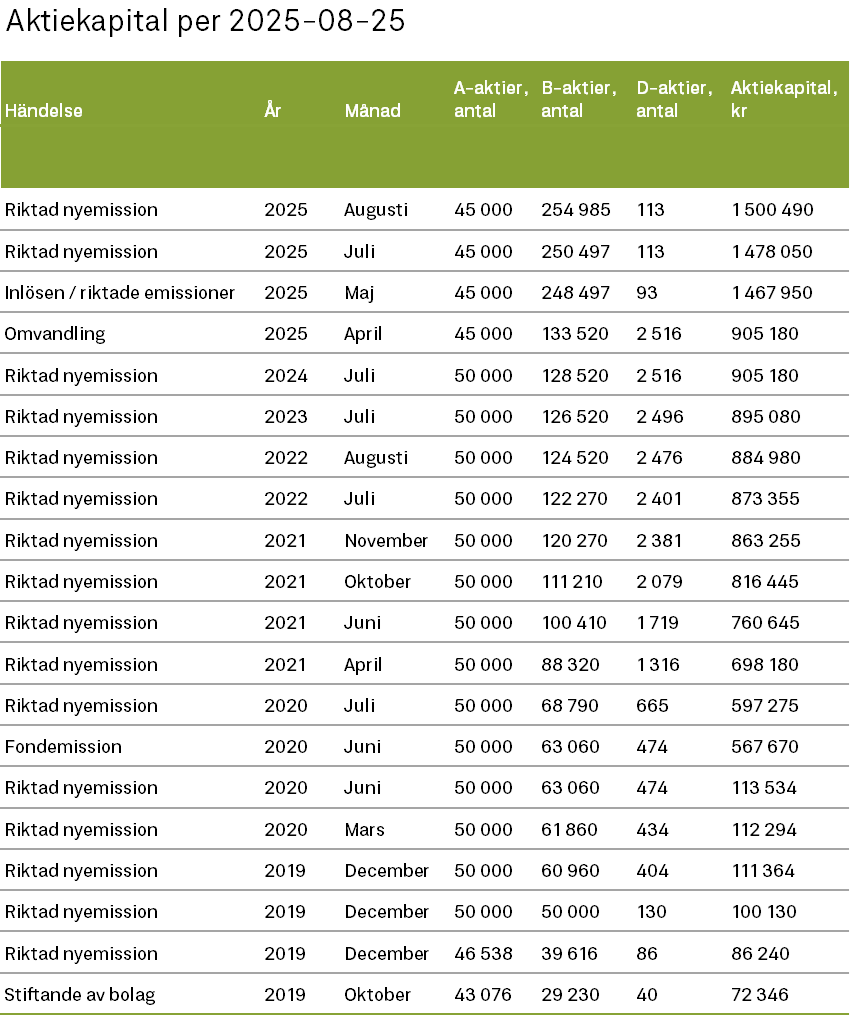Click the År column header

(x=273, y=111)
